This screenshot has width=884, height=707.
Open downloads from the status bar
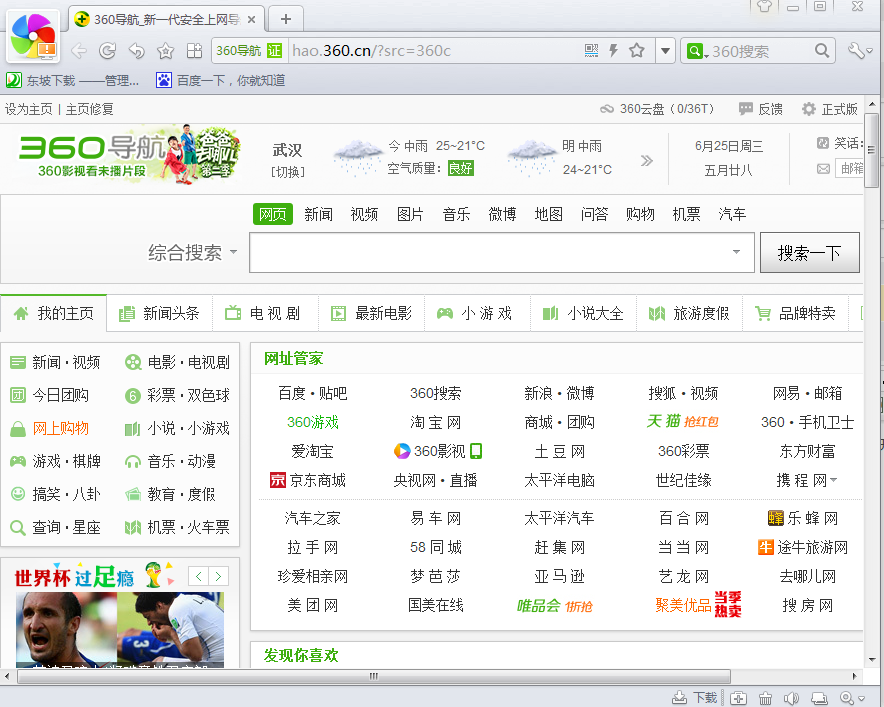point(696,698)
